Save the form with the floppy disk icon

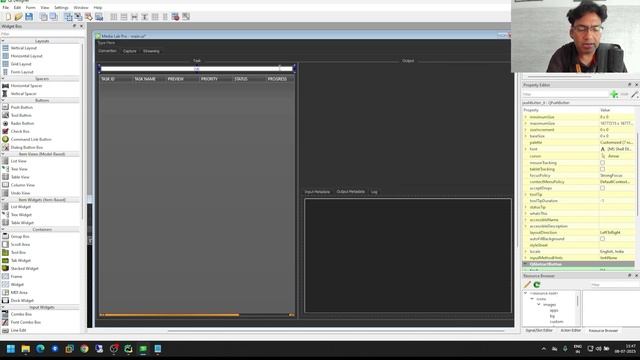click(x=29, y=17)
